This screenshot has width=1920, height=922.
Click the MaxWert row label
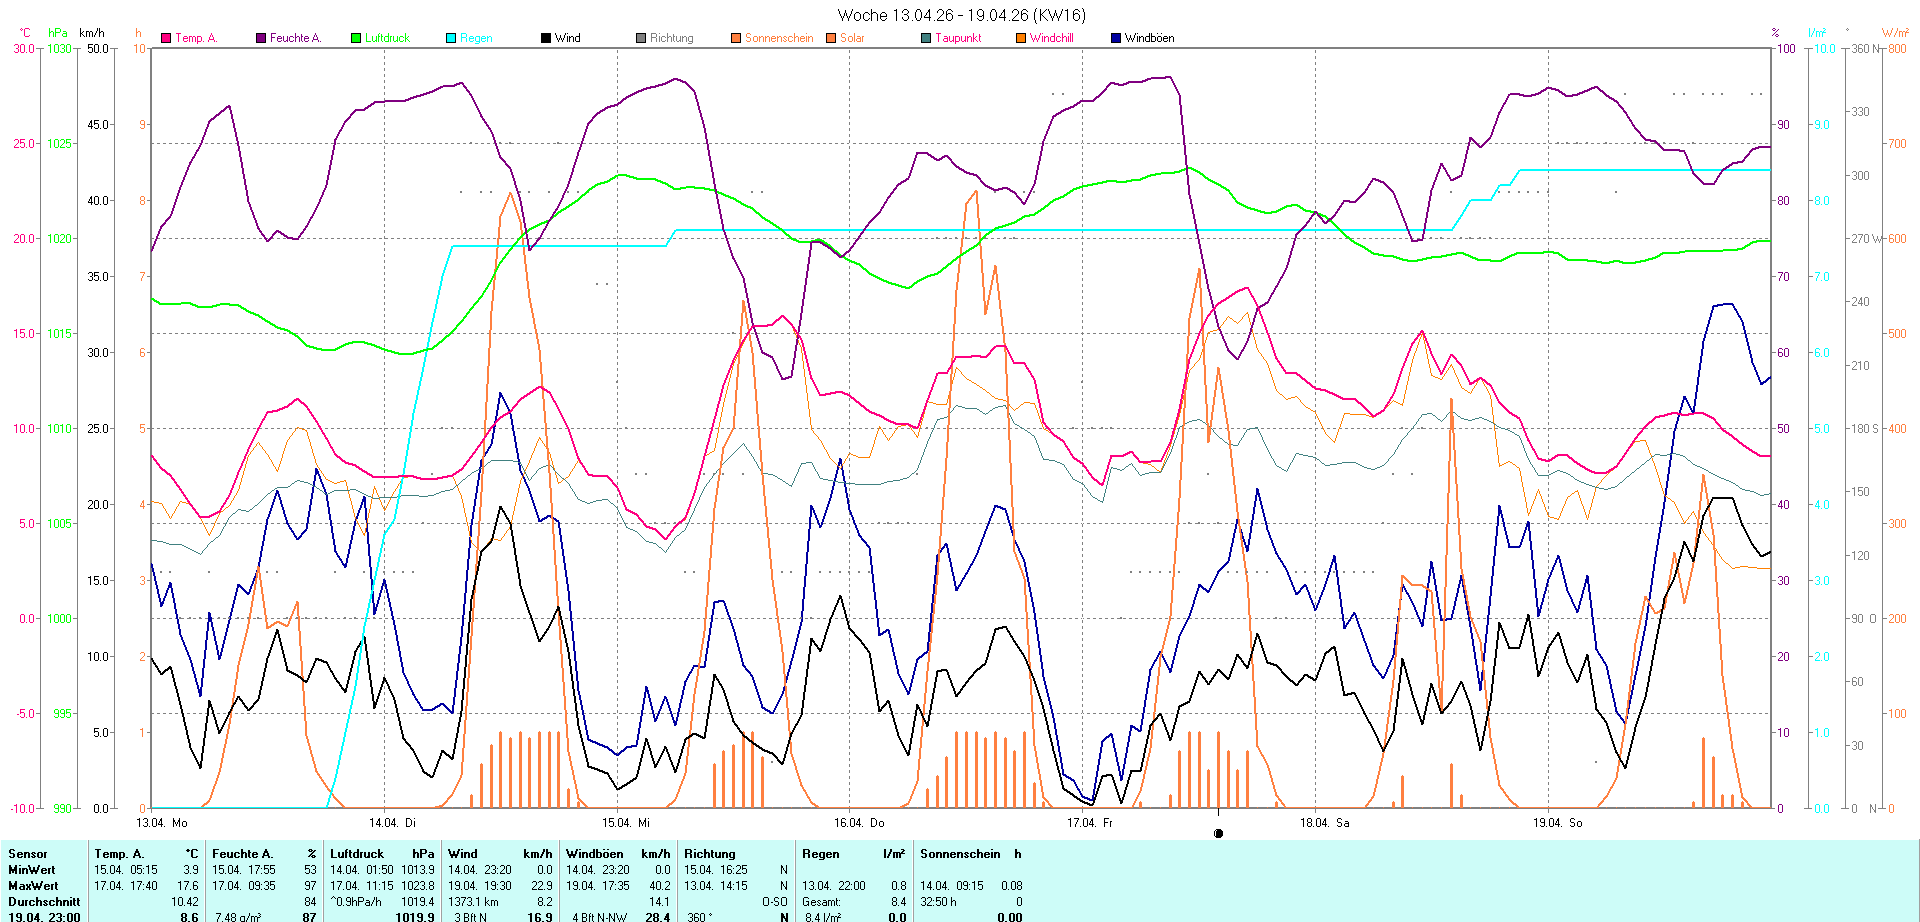(x=33, y=886)
